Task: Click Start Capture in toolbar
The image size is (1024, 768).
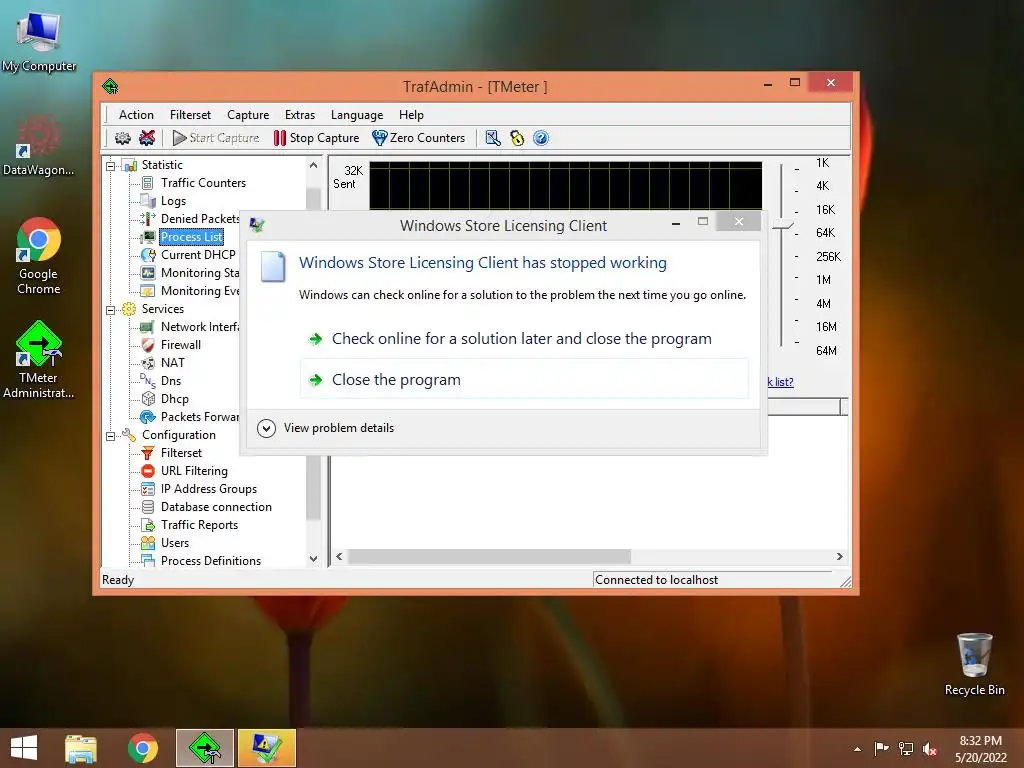Action: [216, 138]
